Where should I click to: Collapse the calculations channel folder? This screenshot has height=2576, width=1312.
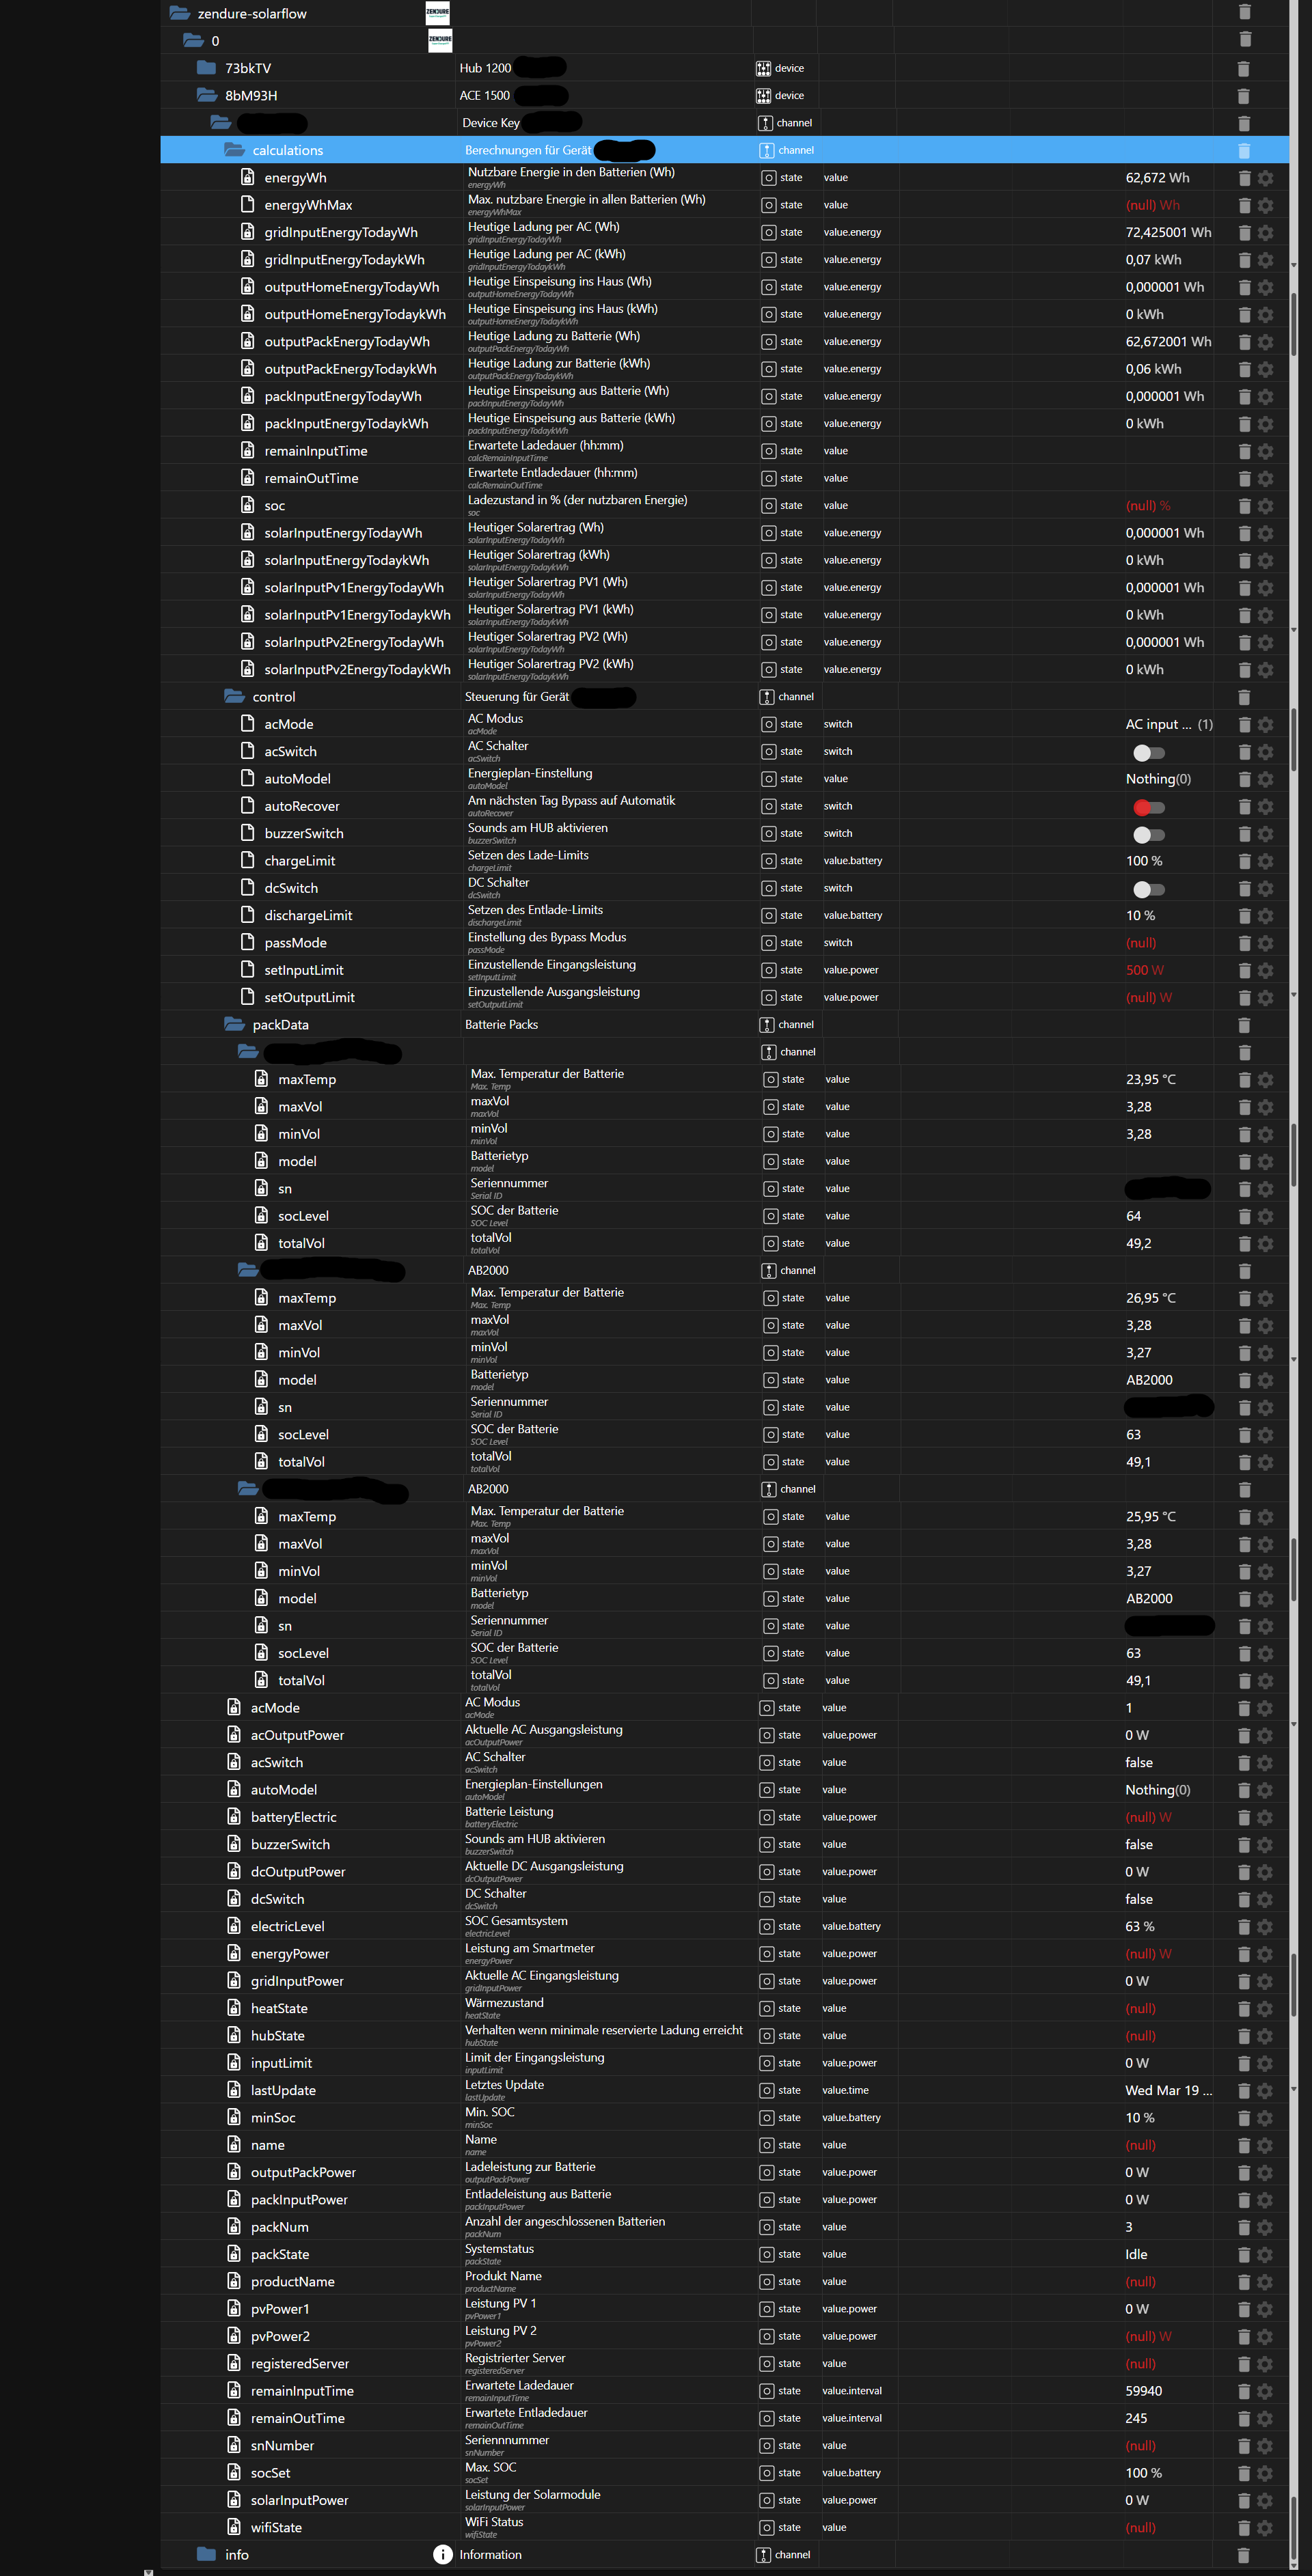234,150
